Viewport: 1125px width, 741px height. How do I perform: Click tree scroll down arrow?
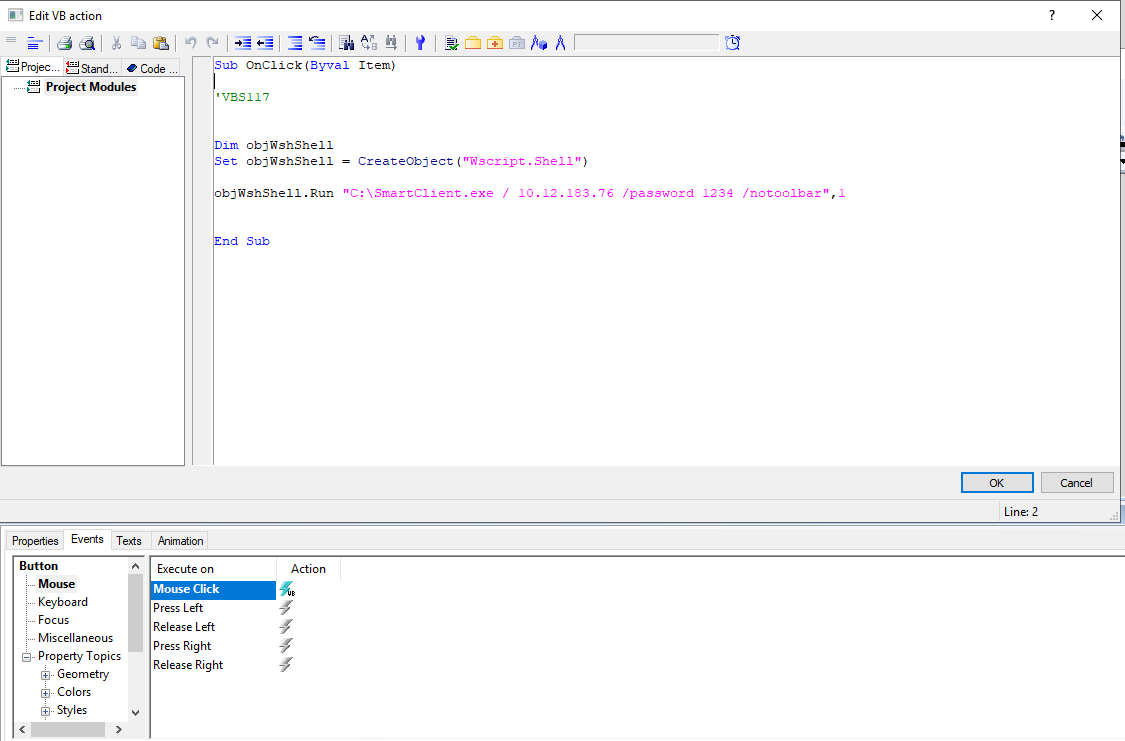pyautogui.click(x=135, y=712)
